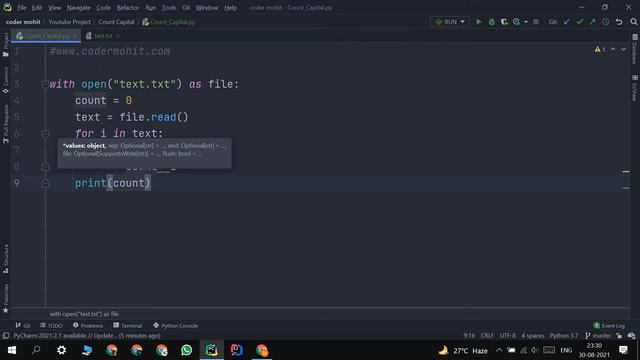Screen dimensions: 640x360
Task: Open the UTF-8 encoding selector
Action: coord(508,336)
